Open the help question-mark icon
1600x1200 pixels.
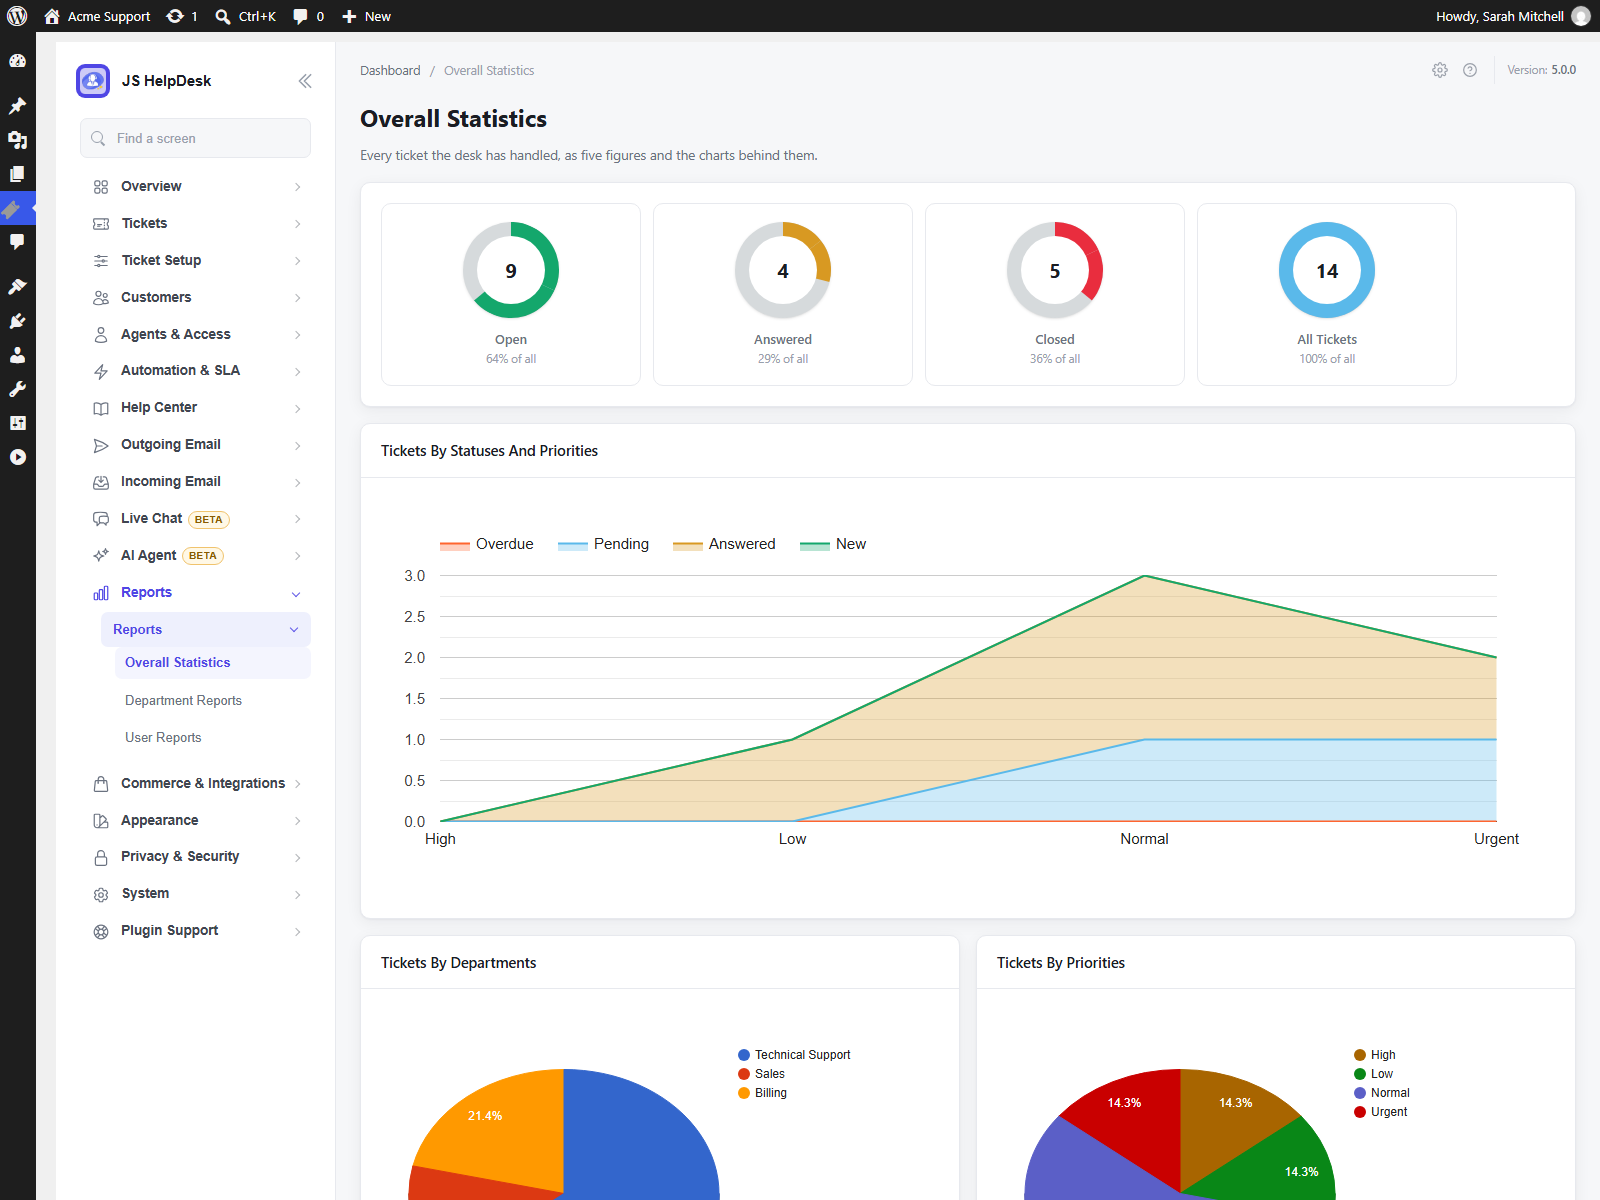click(1470, 70)
